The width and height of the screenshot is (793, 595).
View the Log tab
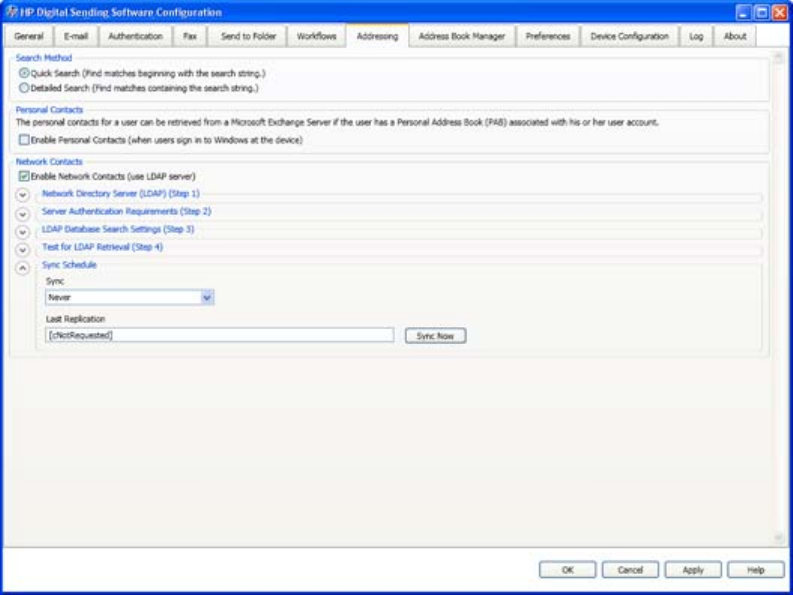tap(696, 36)
